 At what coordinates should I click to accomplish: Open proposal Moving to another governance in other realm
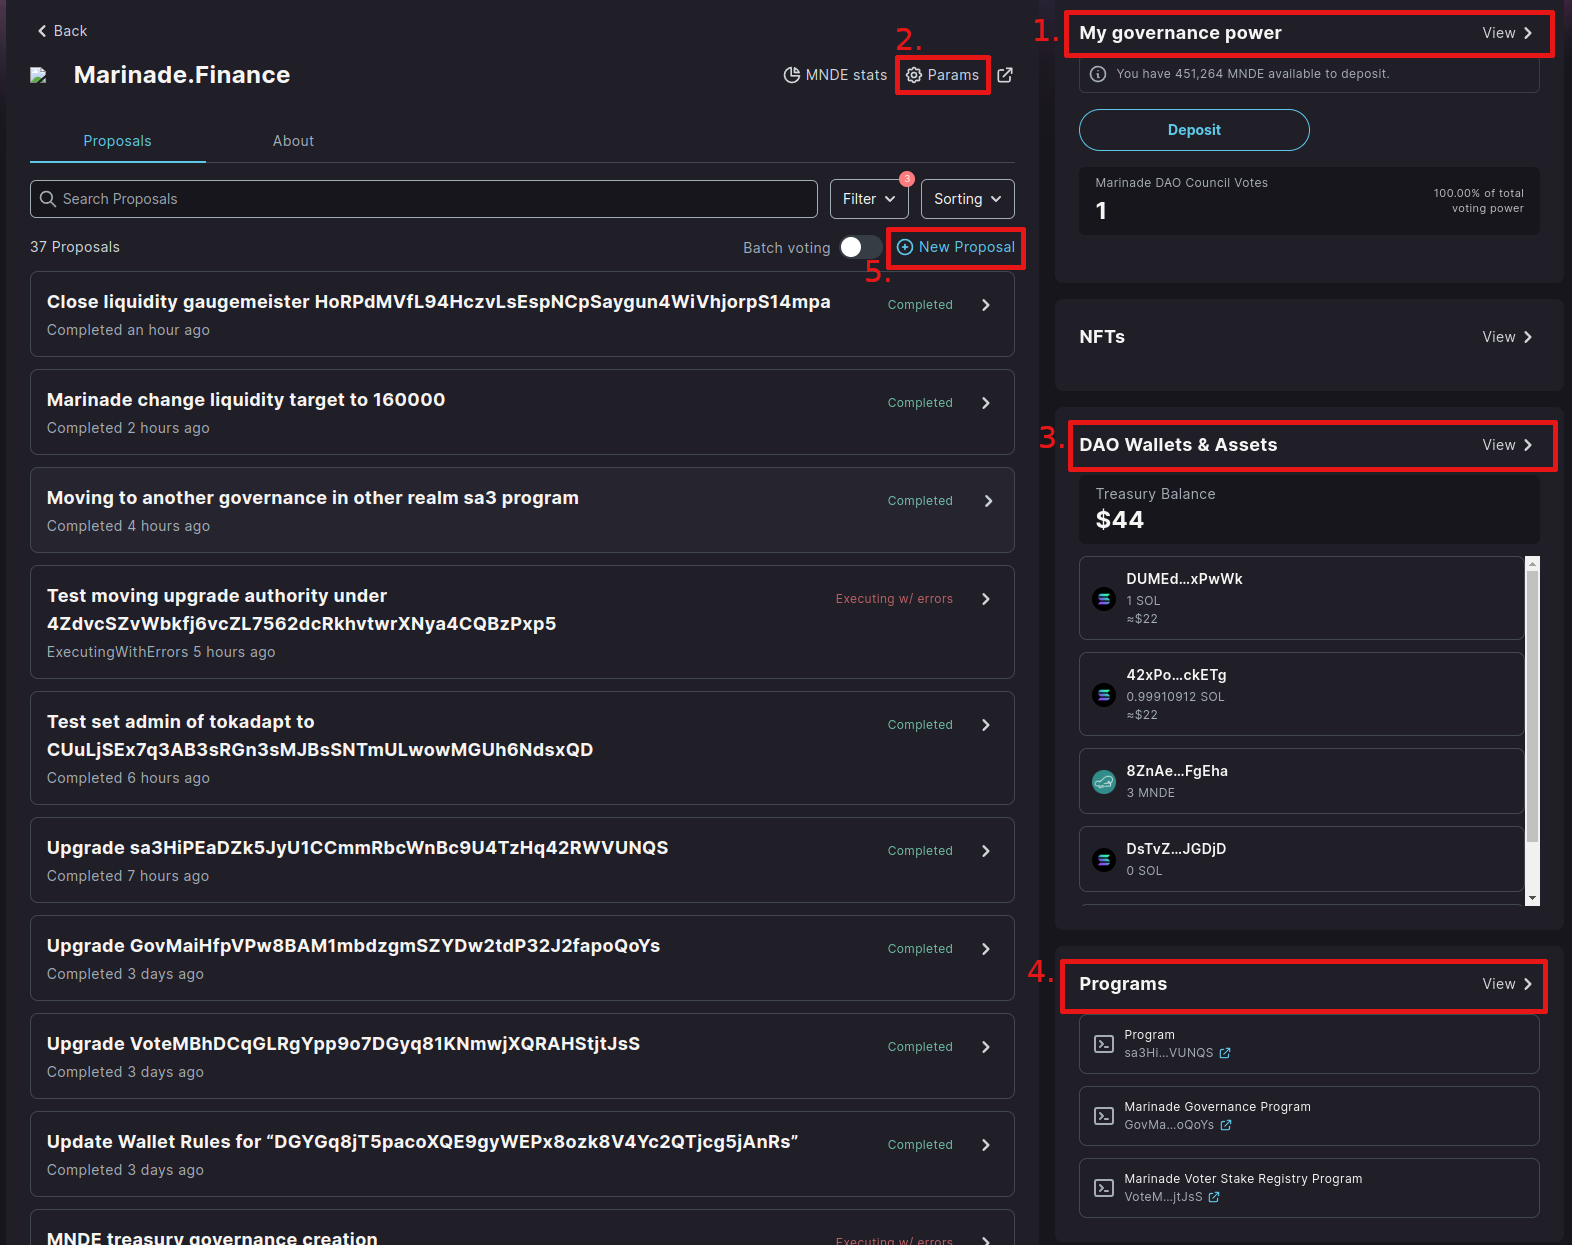pos(313,498)
